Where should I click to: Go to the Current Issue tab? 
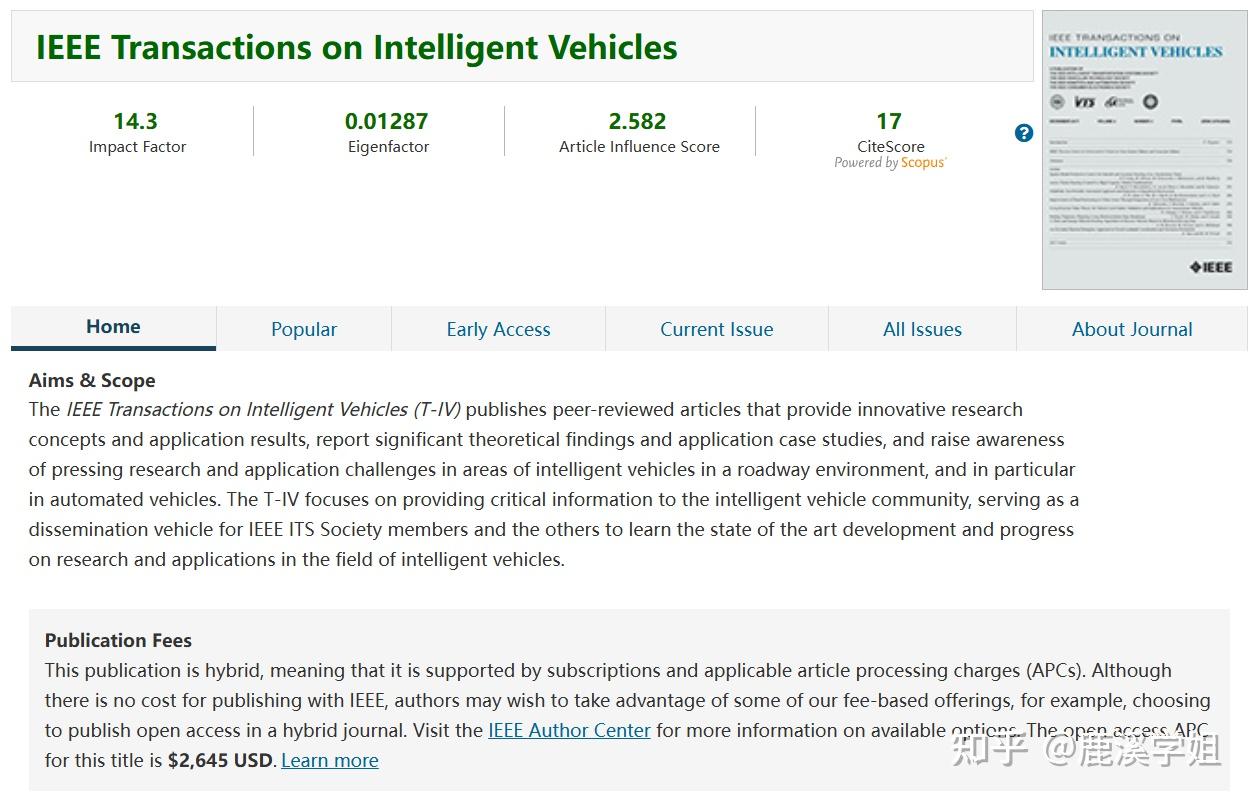[716, 329]
